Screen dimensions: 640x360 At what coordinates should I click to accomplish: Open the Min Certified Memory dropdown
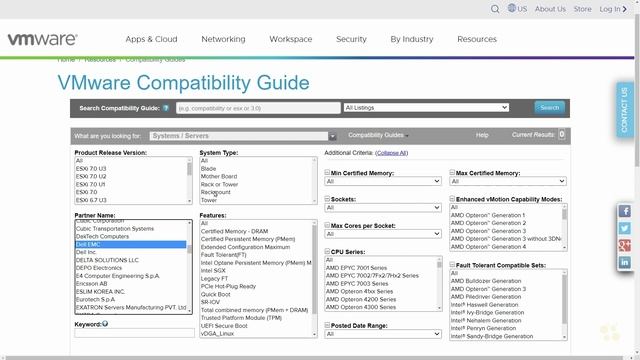point(383,181)
